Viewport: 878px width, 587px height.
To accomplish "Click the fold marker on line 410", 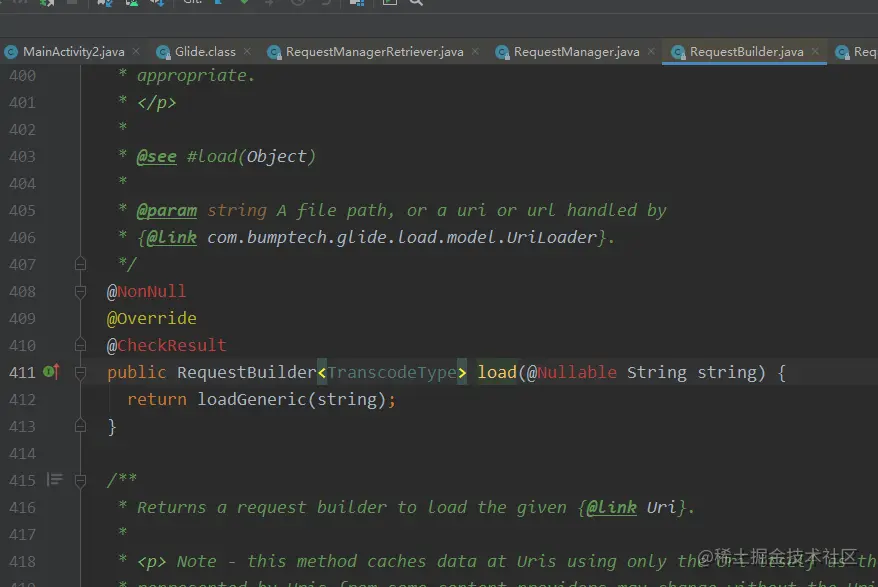I will pos(80,345).
